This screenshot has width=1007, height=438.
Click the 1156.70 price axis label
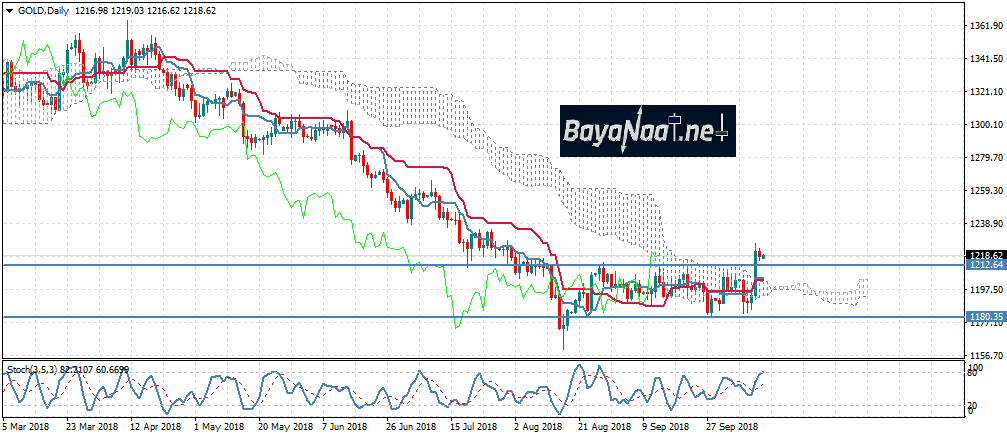point(985,355)
